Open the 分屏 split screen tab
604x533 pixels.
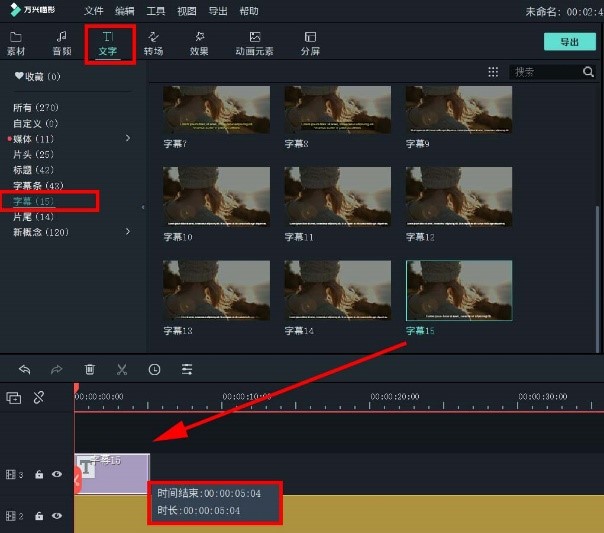click(x=310, y=44)
